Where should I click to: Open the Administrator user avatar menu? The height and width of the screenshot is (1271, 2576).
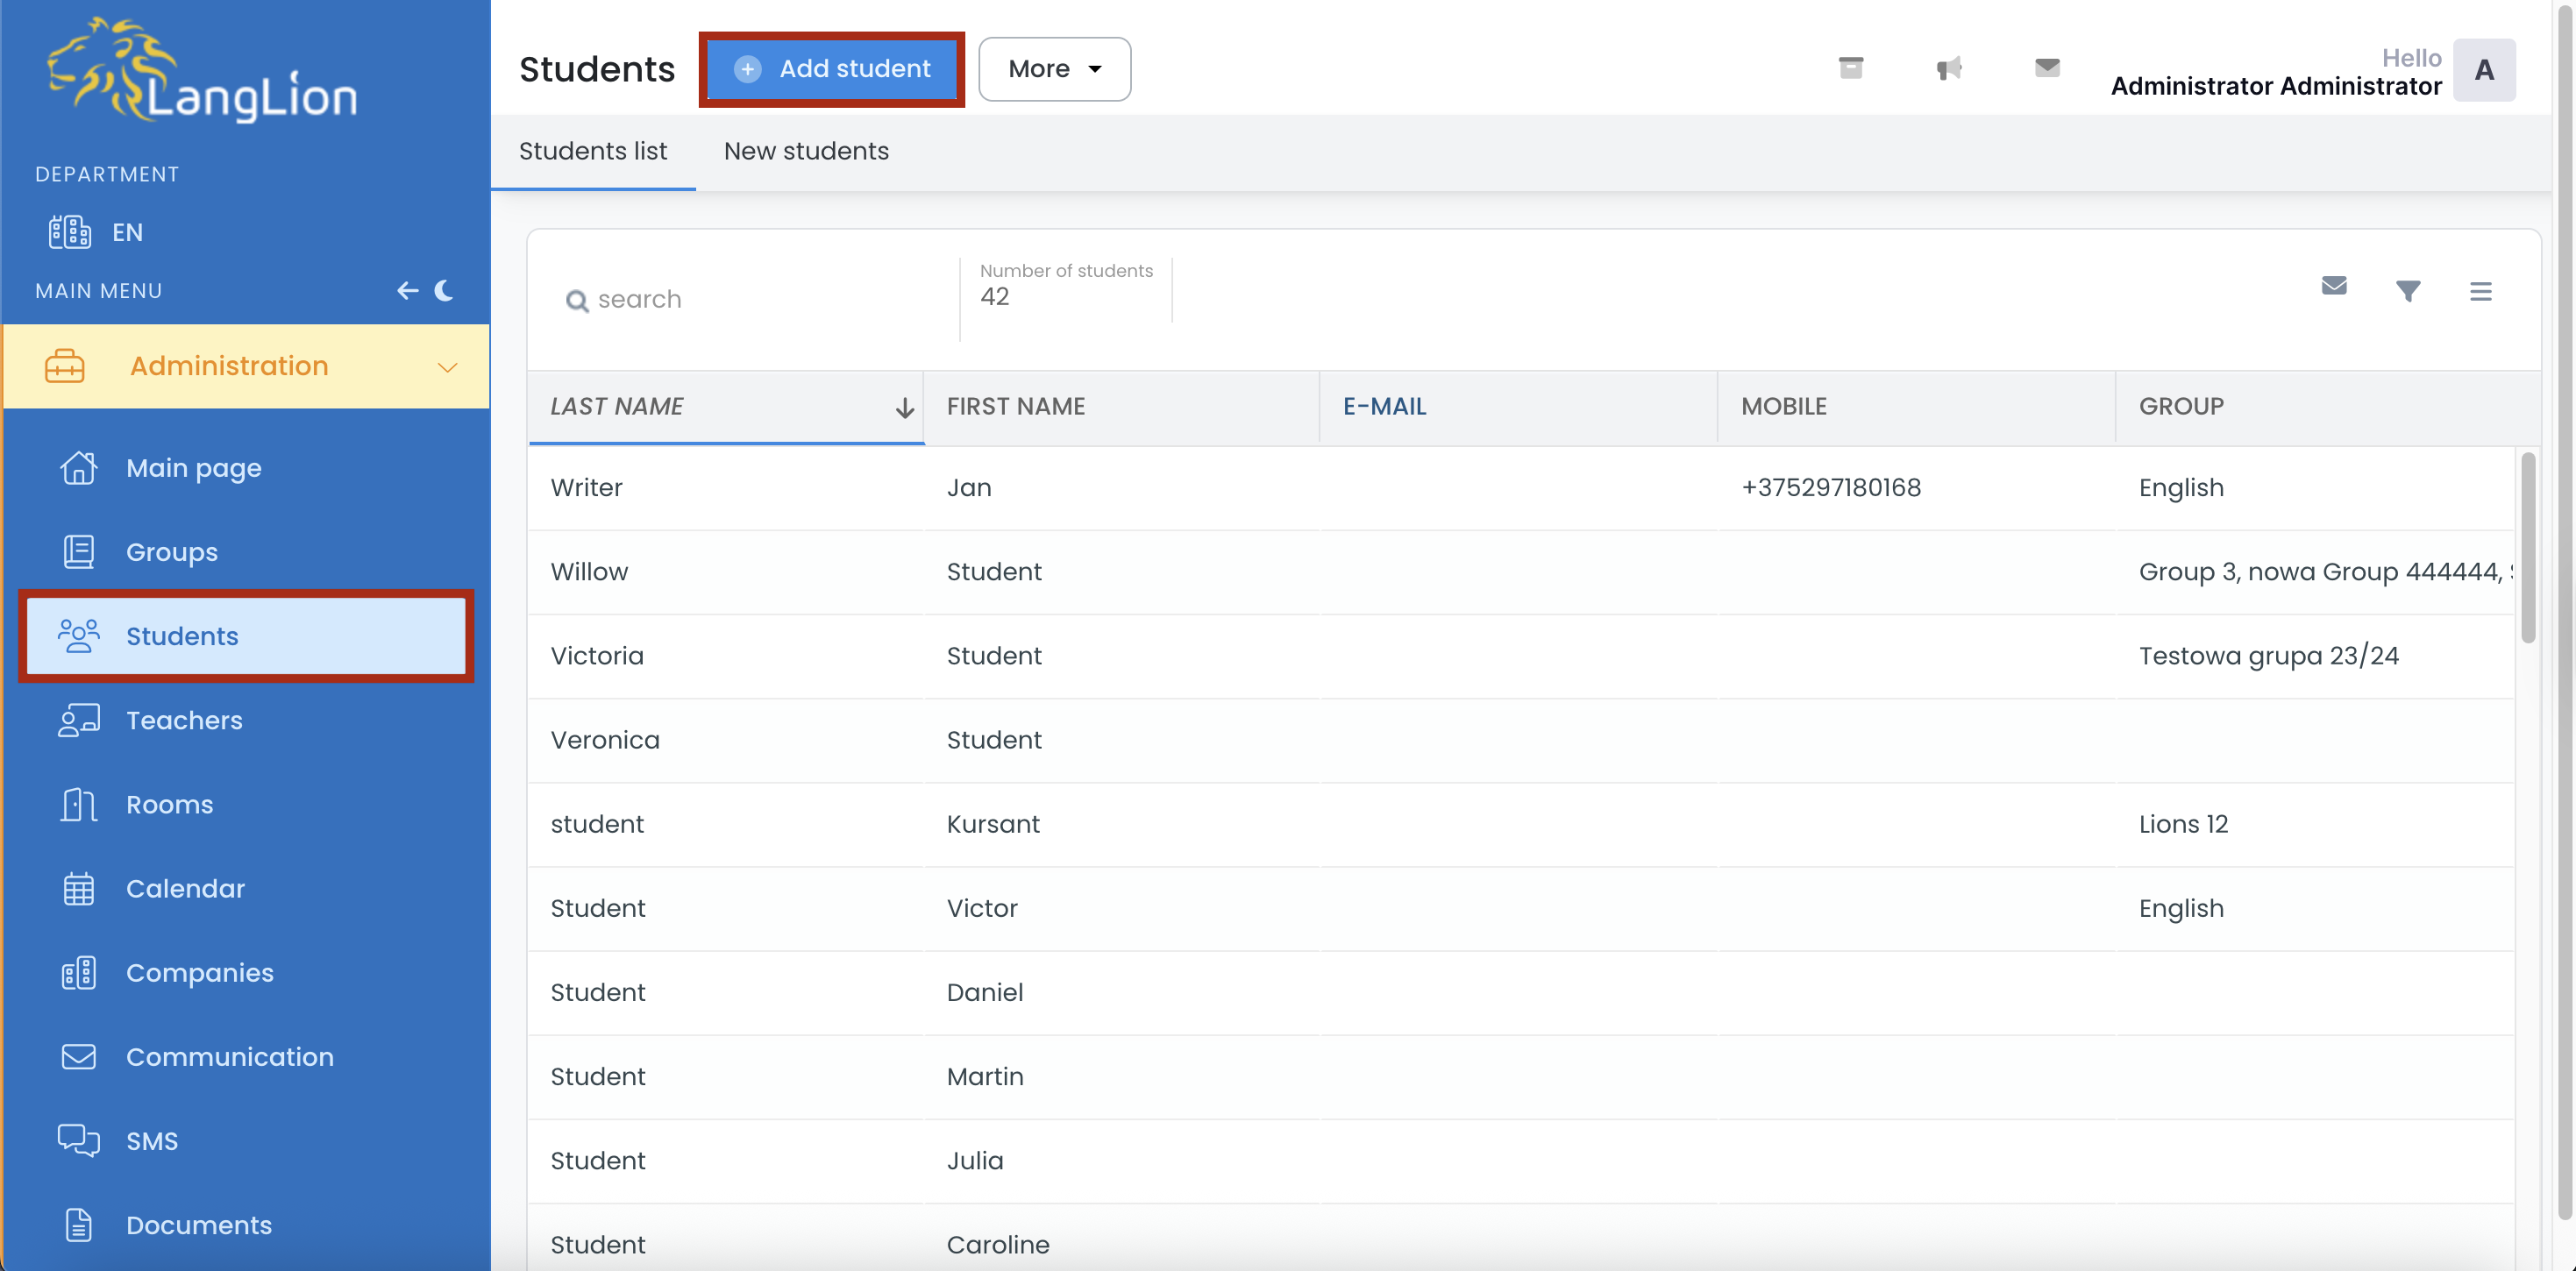tap(2484, 70)
